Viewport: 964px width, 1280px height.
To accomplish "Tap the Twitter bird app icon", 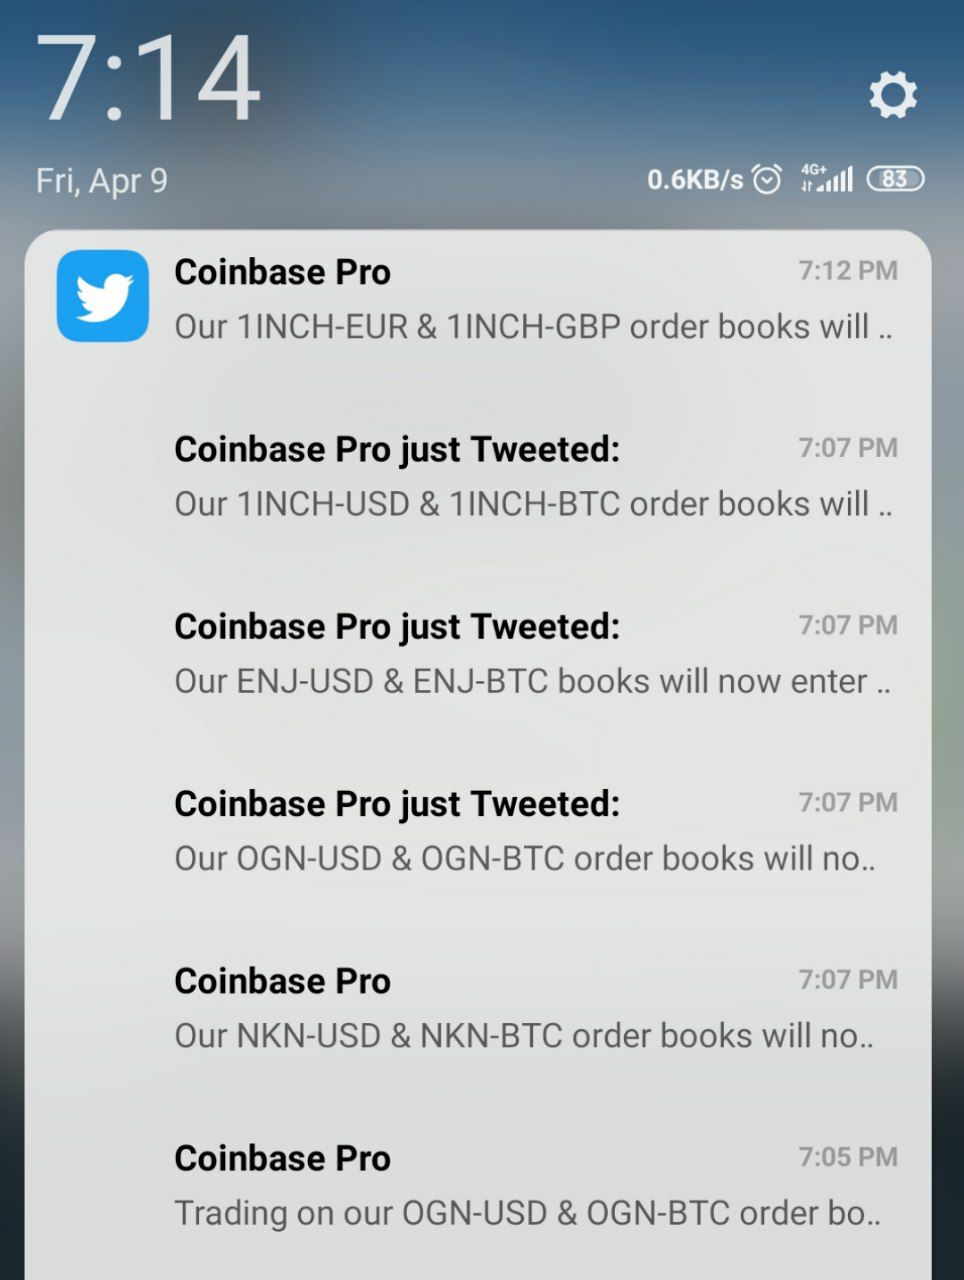I will [103, 296].
